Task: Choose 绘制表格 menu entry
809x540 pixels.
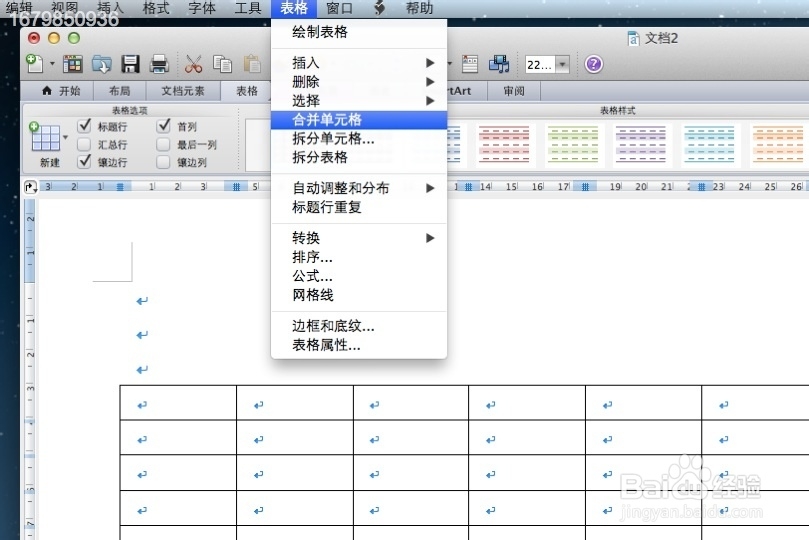Action: 359,32
